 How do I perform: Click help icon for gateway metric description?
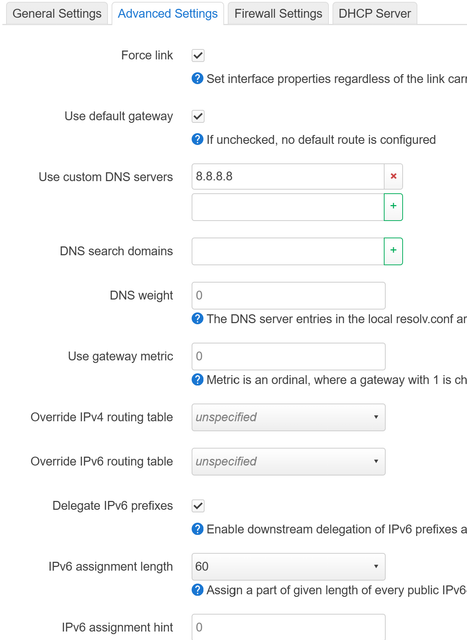(197, 380)
